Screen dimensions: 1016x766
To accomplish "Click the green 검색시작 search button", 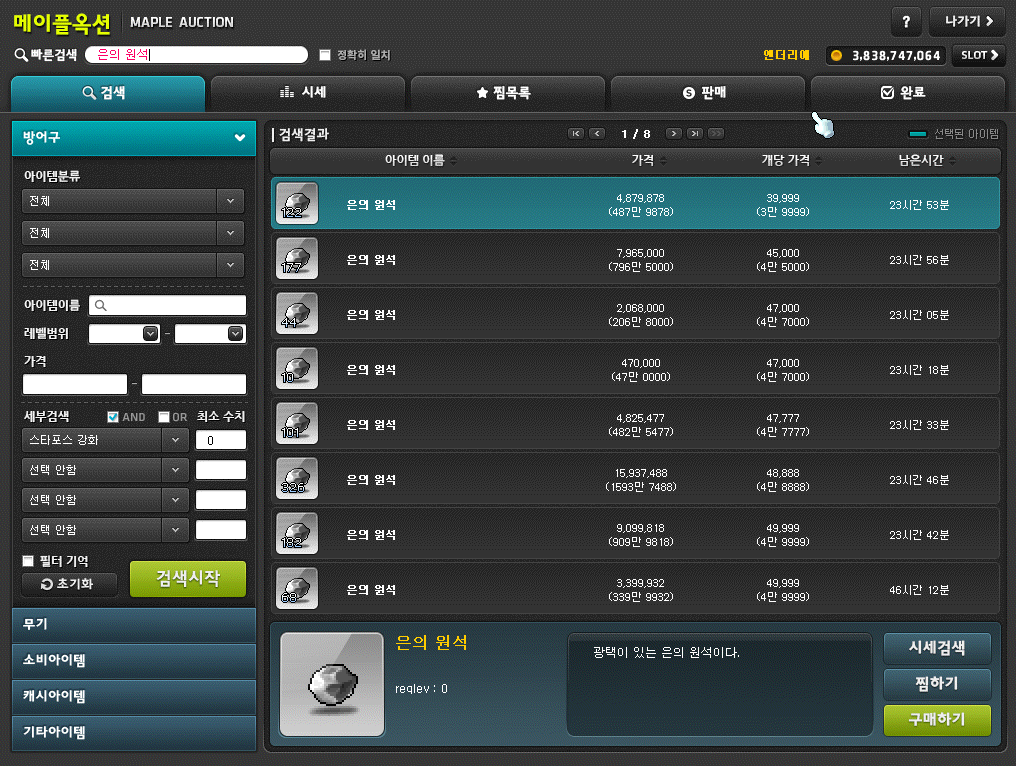I will tap(188, 579).
